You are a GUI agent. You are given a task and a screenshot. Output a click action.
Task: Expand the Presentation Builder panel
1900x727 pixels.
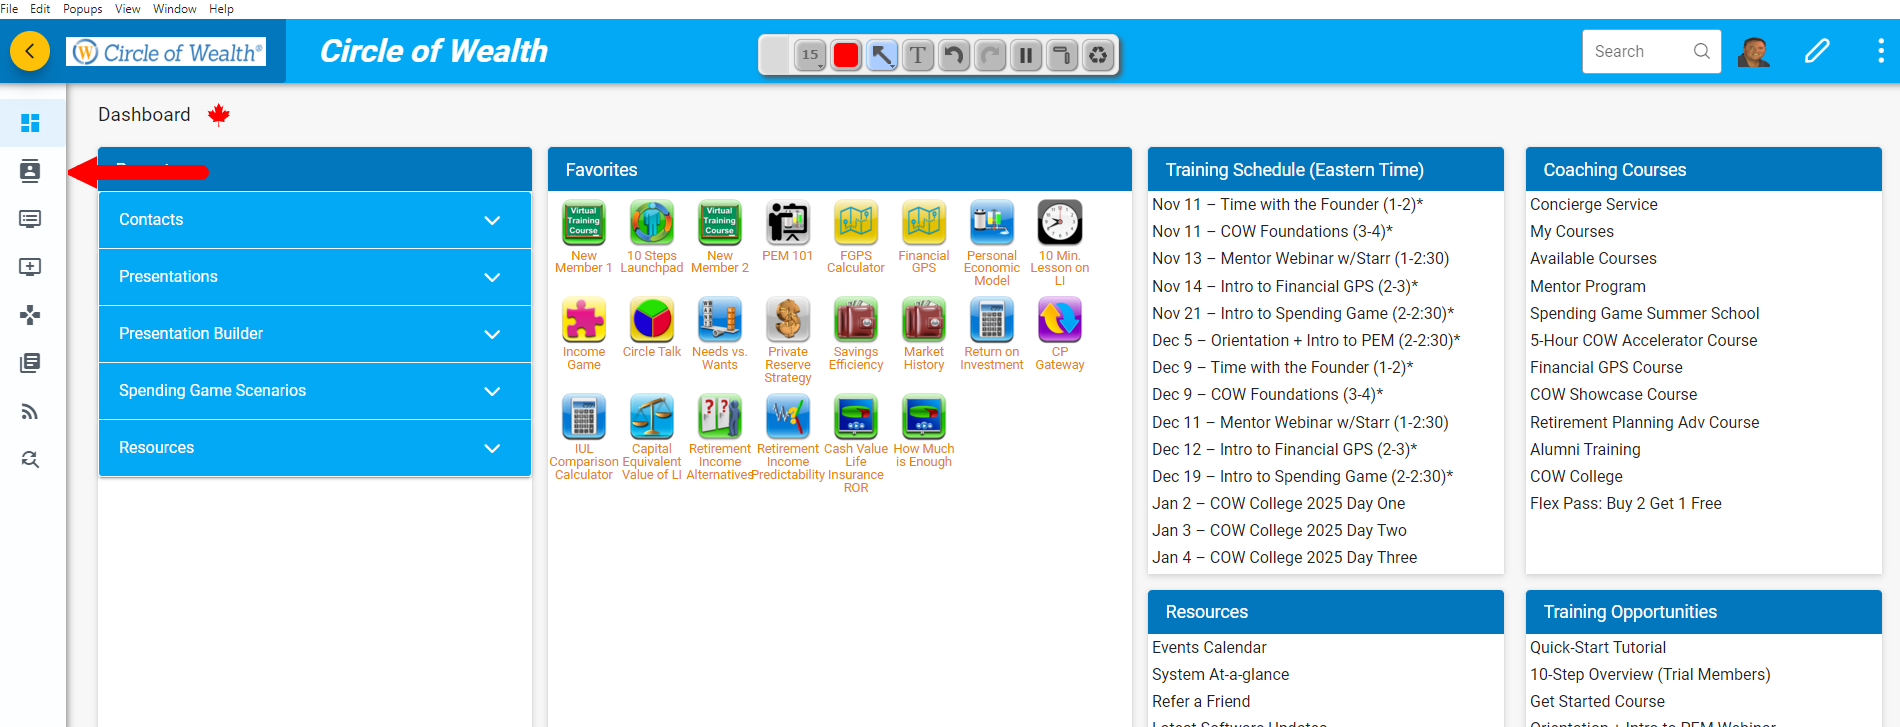point(315,334)
